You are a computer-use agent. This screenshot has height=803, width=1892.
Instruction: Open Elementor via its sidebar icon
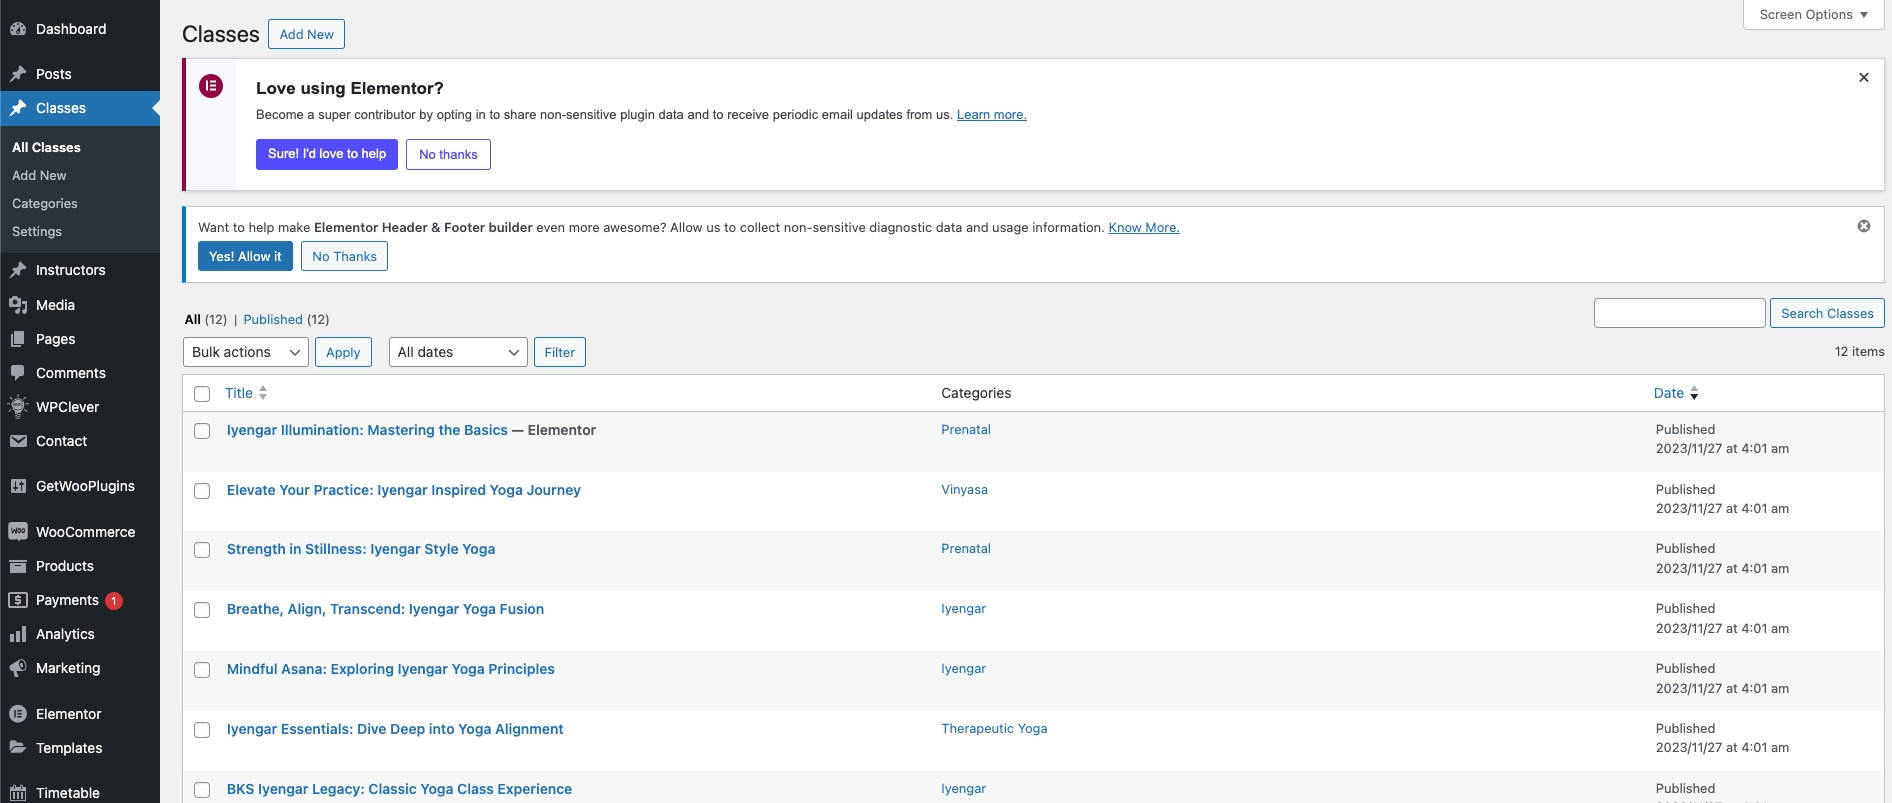[18, 714]
